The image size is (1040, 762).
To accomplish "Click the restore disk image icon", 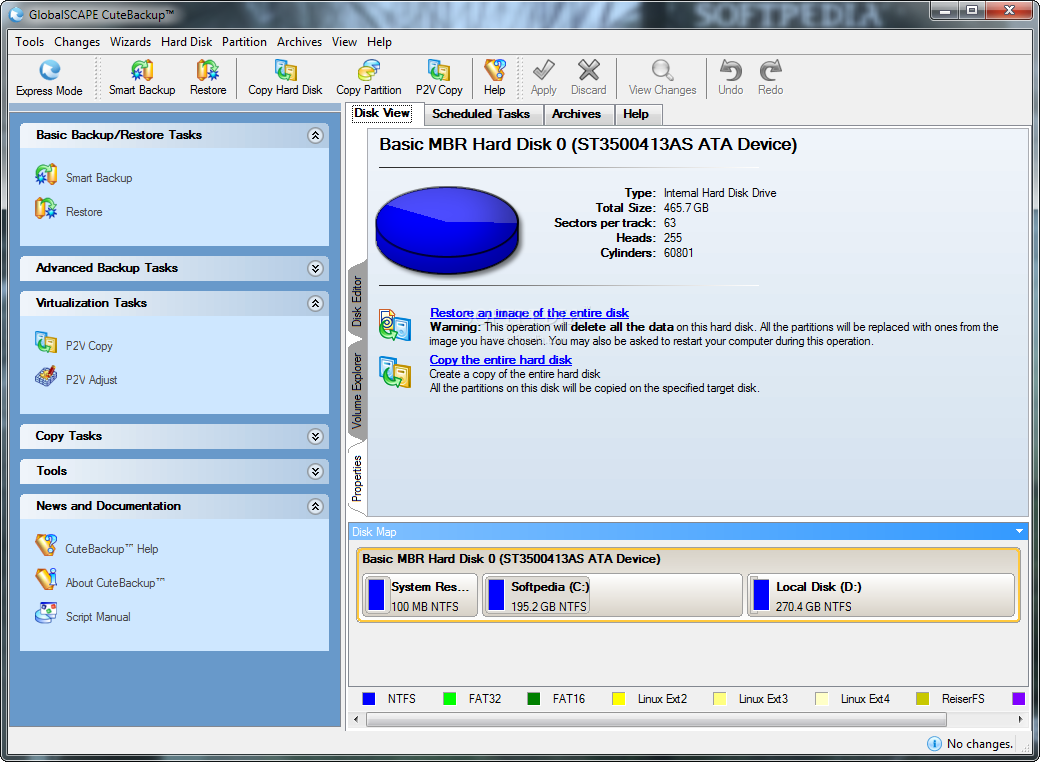I will [395, 326].
